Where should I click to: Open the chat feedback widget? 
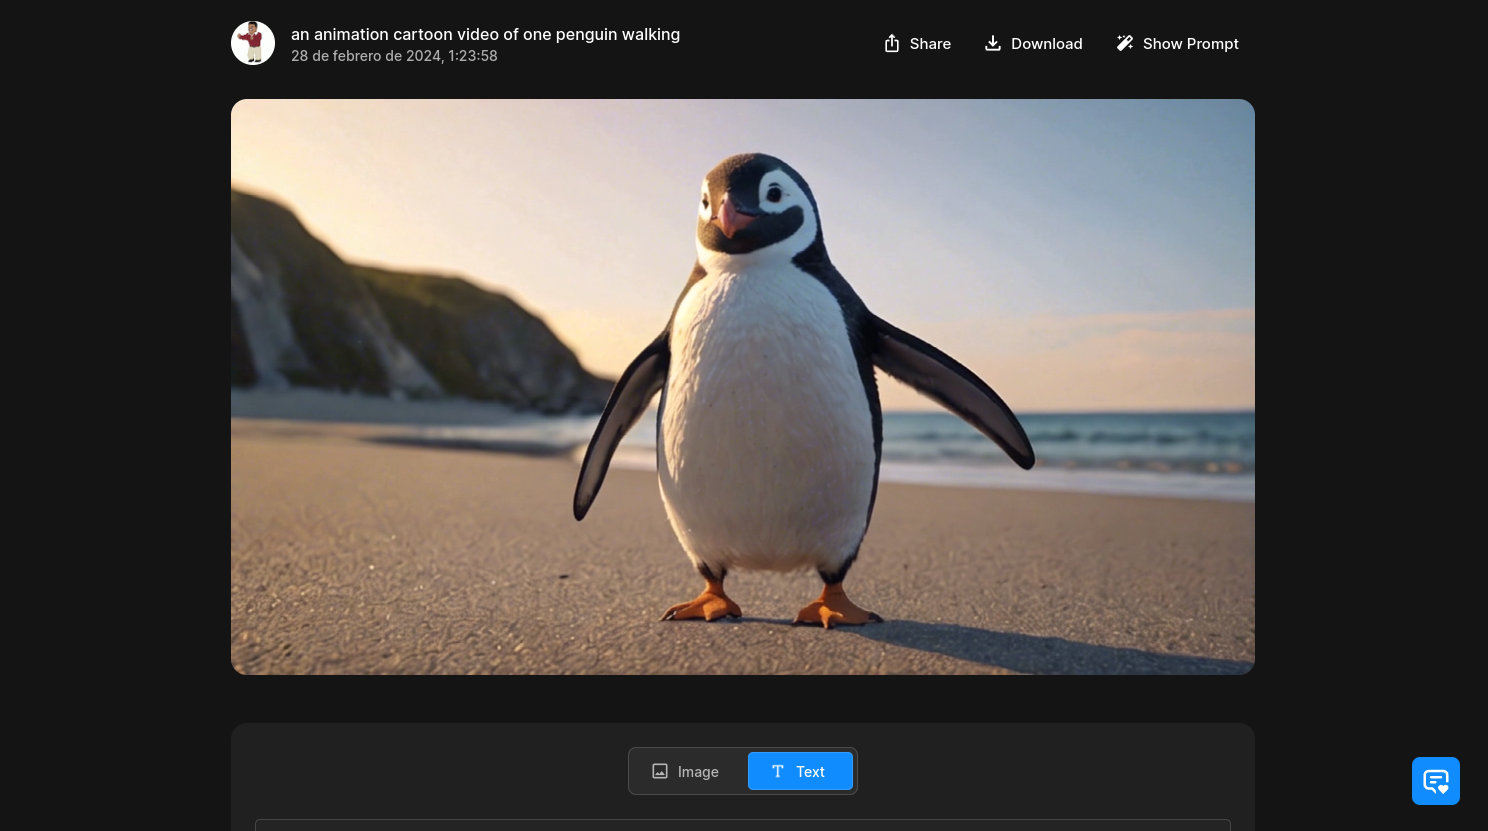[x=1435, y=781]
